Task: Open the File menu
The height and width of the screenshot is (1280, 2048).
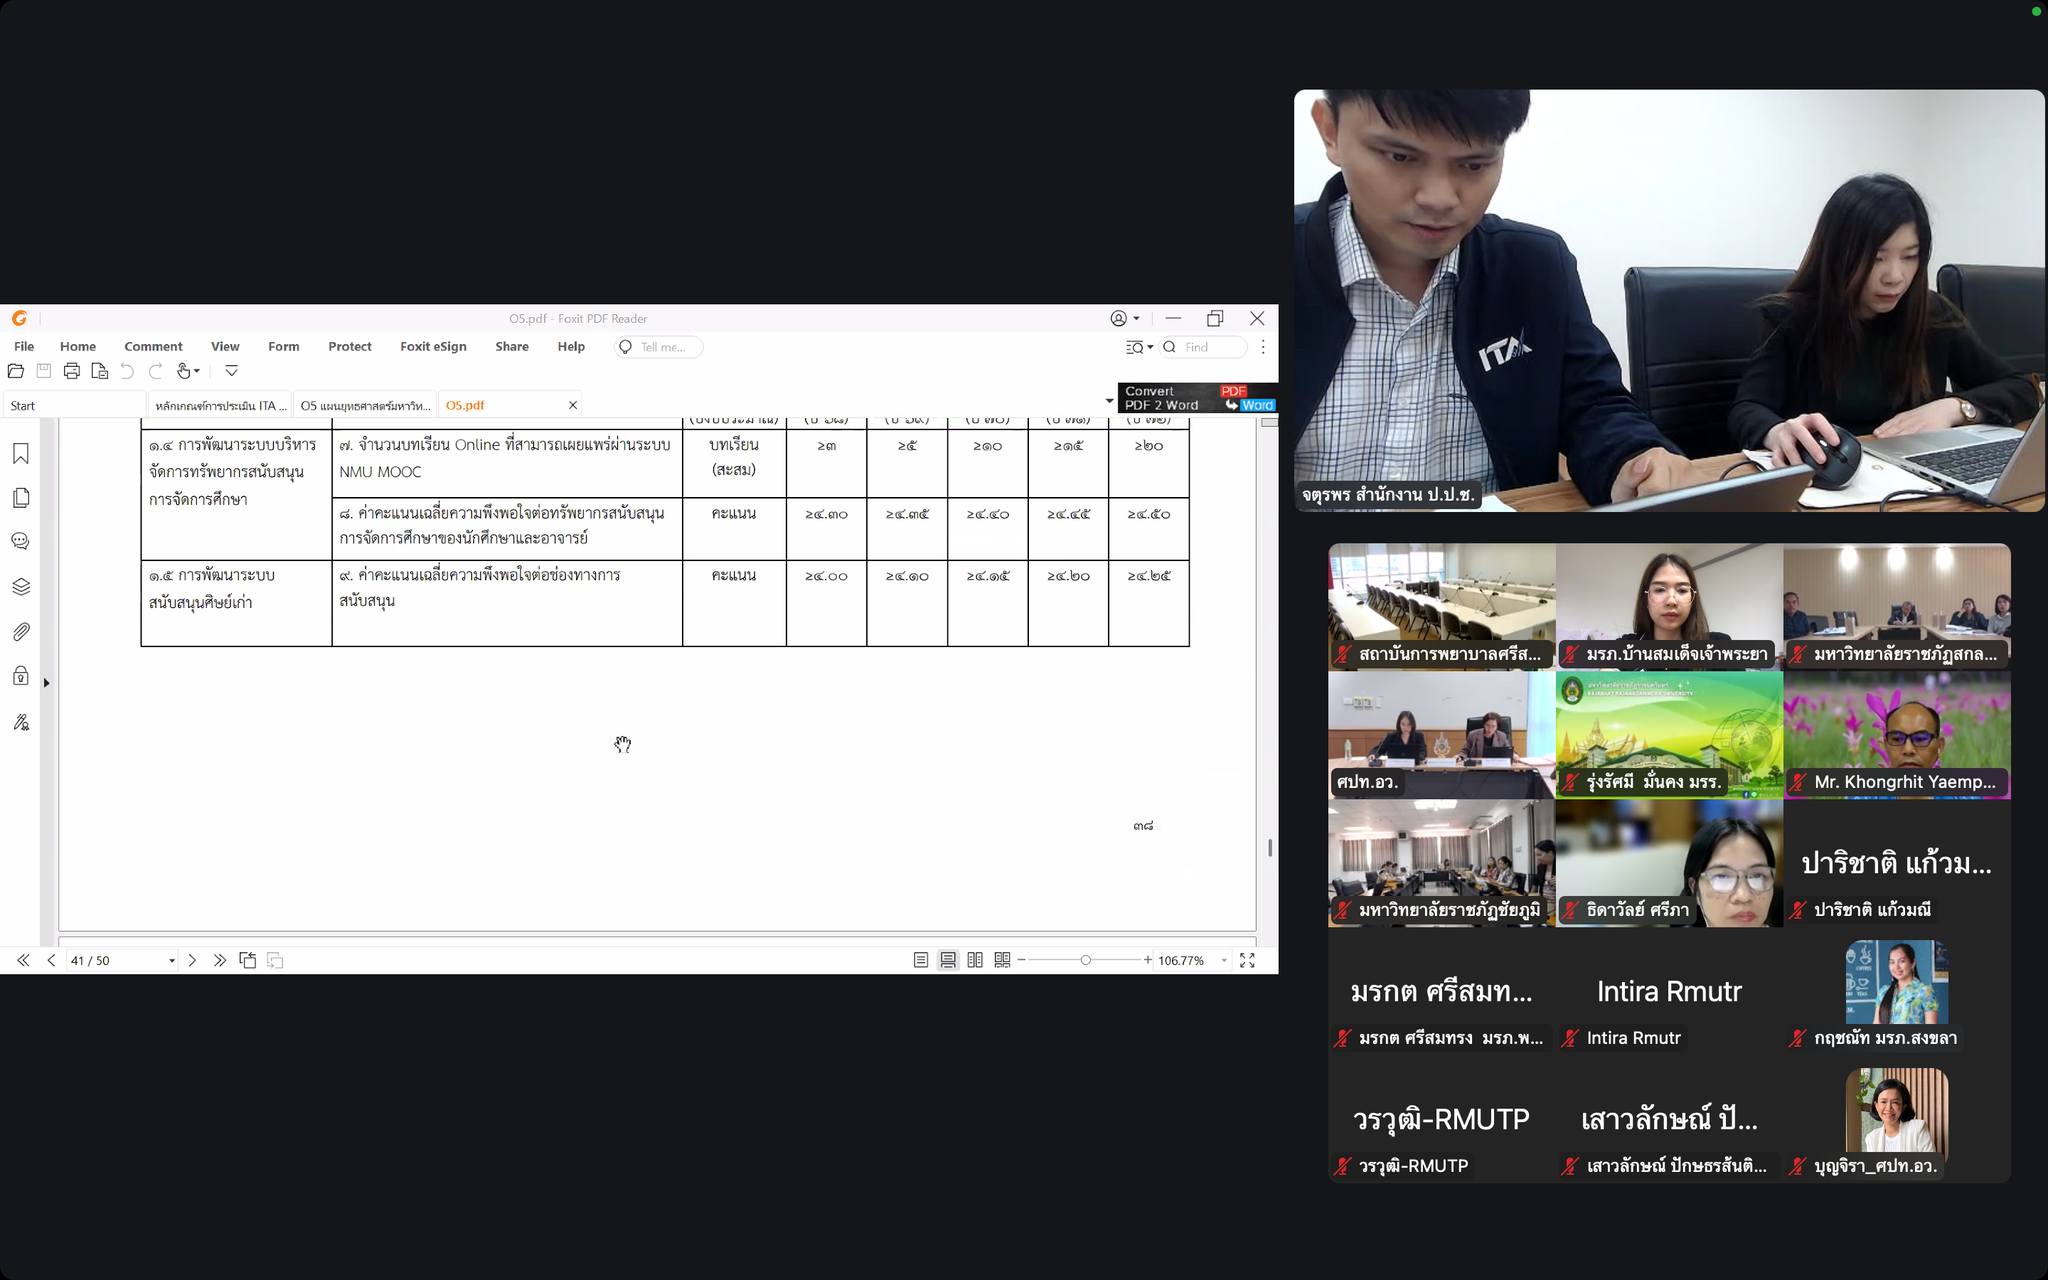Action: pos(24,347)
